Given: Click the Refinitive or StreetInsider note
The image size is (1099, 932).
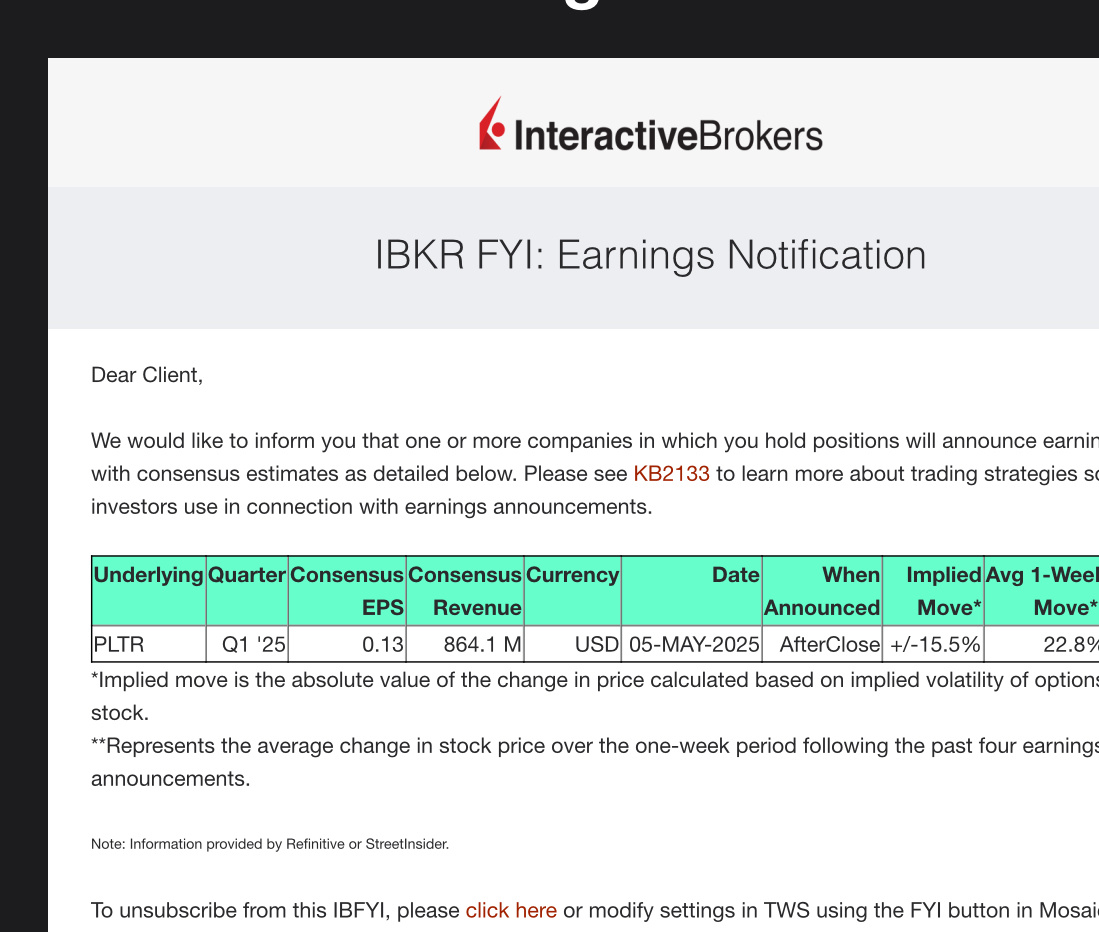Looking at the screenshot, I should pos(270,844).
